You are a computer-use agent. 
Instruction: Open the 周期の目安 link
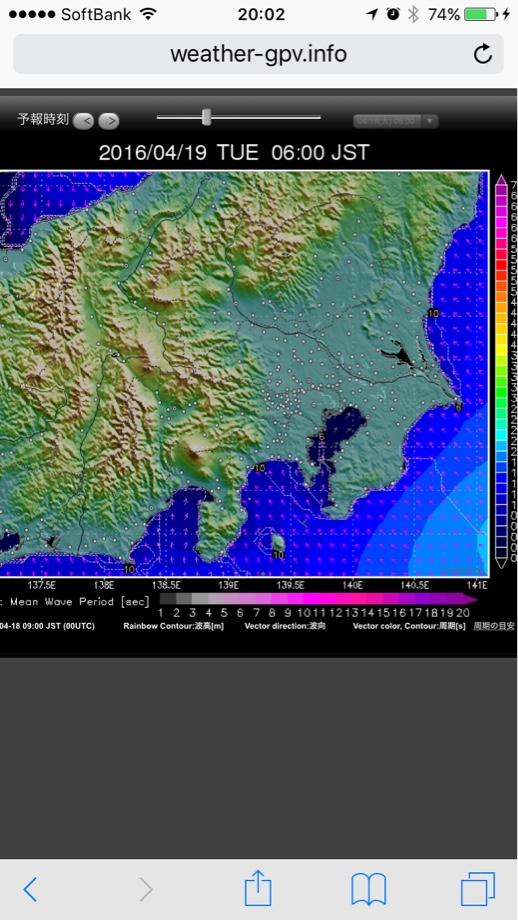pos(494,626)
